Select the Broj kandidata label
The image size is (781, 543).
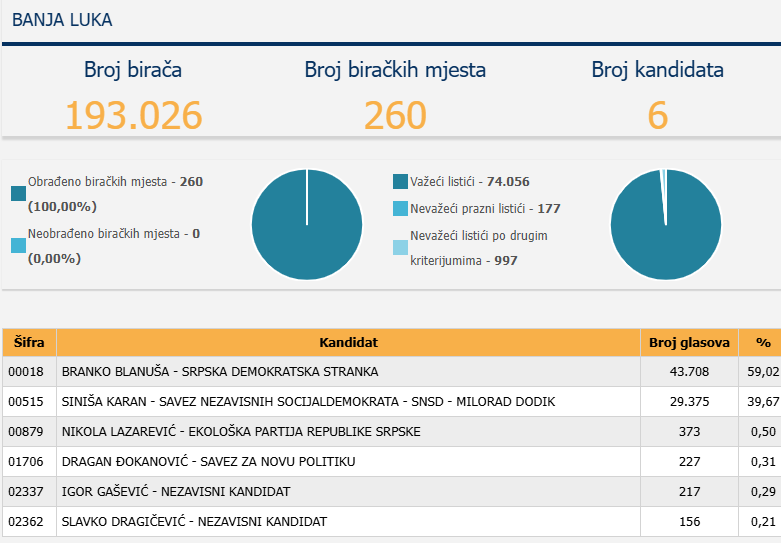point(657,70)
